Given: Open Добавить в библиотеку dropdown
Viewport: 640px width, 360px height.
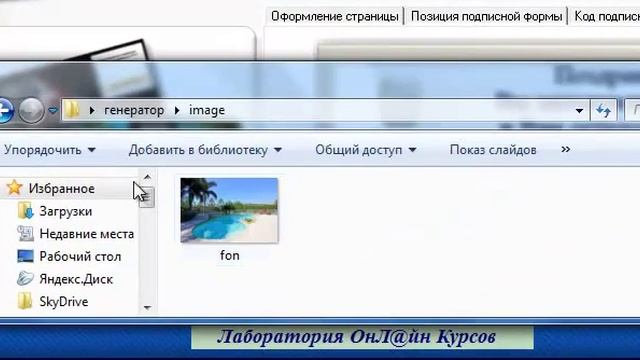Looking at the screenshot, I should click(x=205, y=150).
